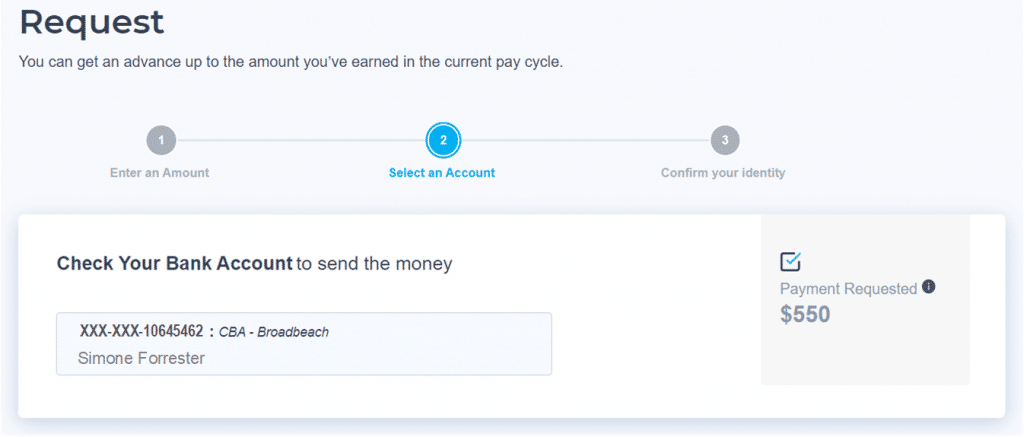1024x437 pixels.
Task: Click the Request page heading
Action: tap(91, 22)
